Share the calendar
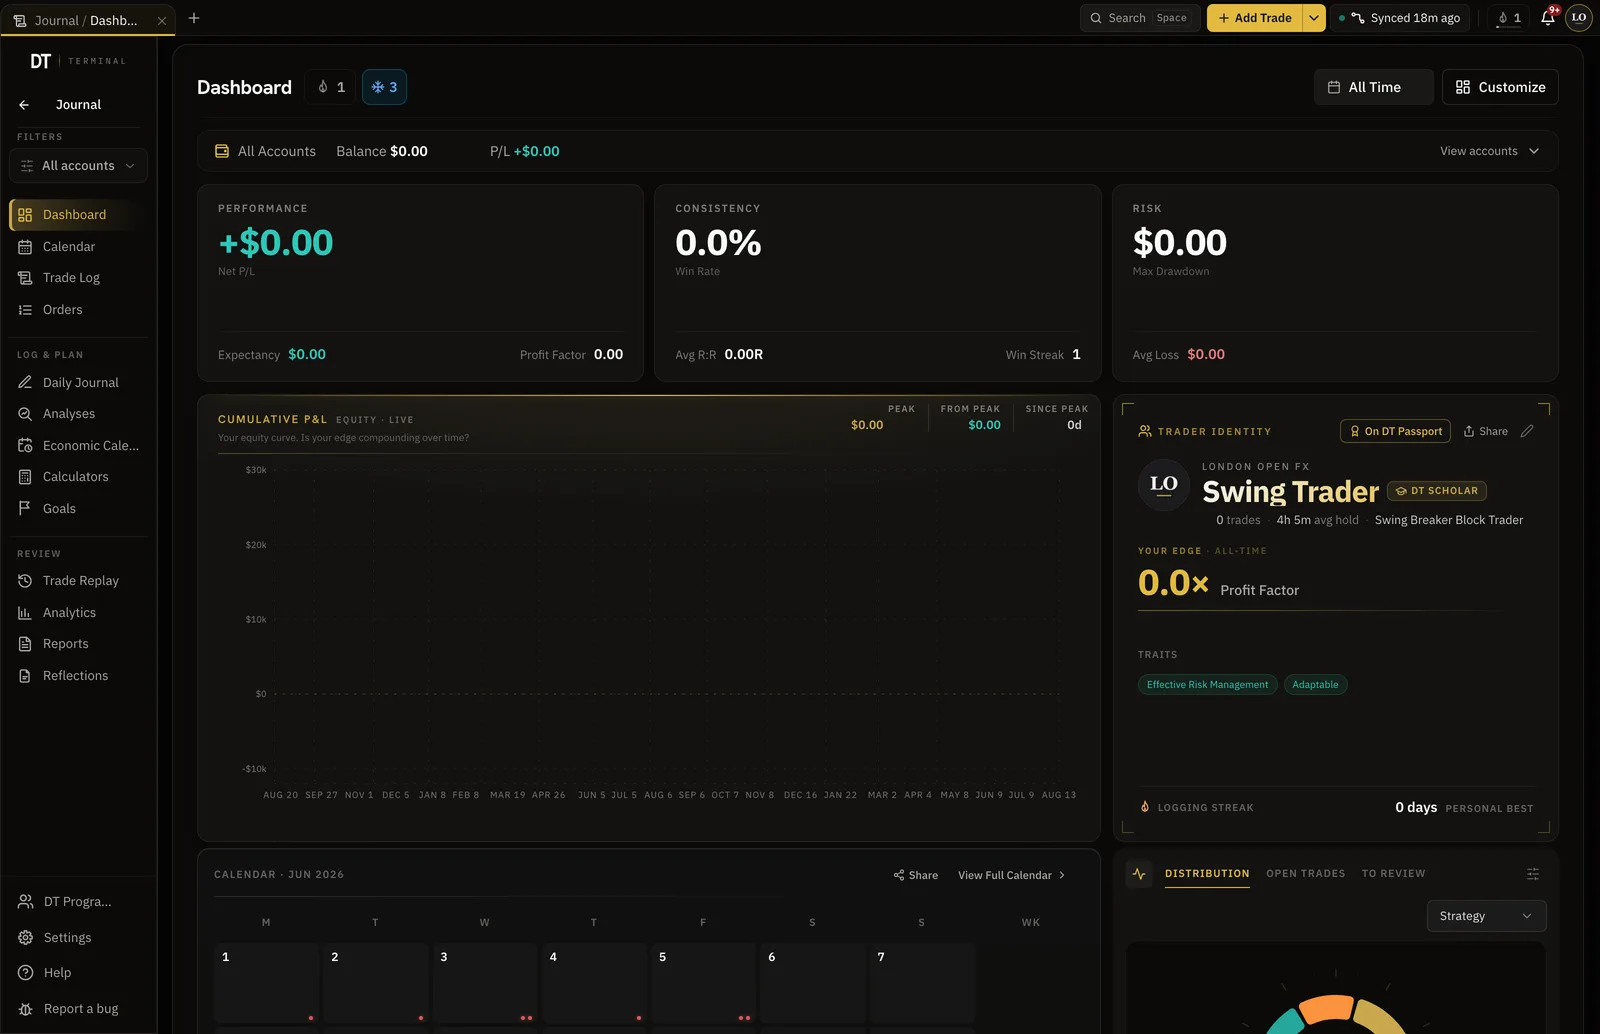The height and width of the screenshot is (1034, 1600). coord(916,875)
